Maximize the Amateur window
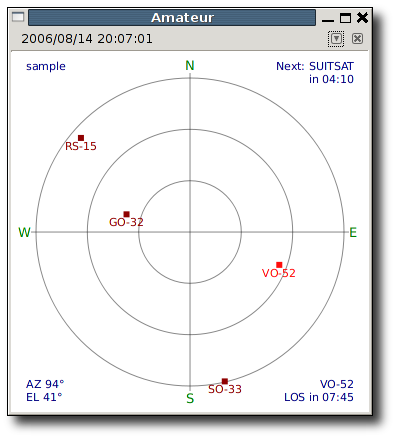396x439 pixels. coord(345,18)
